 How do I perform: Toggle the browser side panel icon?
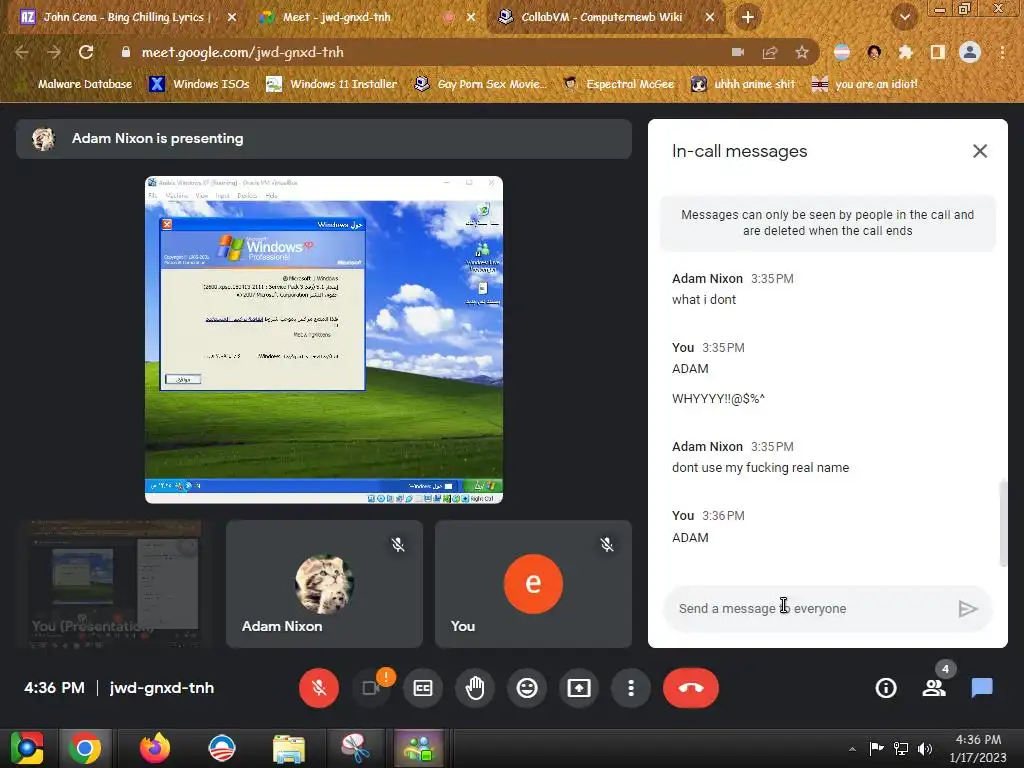tap(938, 52)
